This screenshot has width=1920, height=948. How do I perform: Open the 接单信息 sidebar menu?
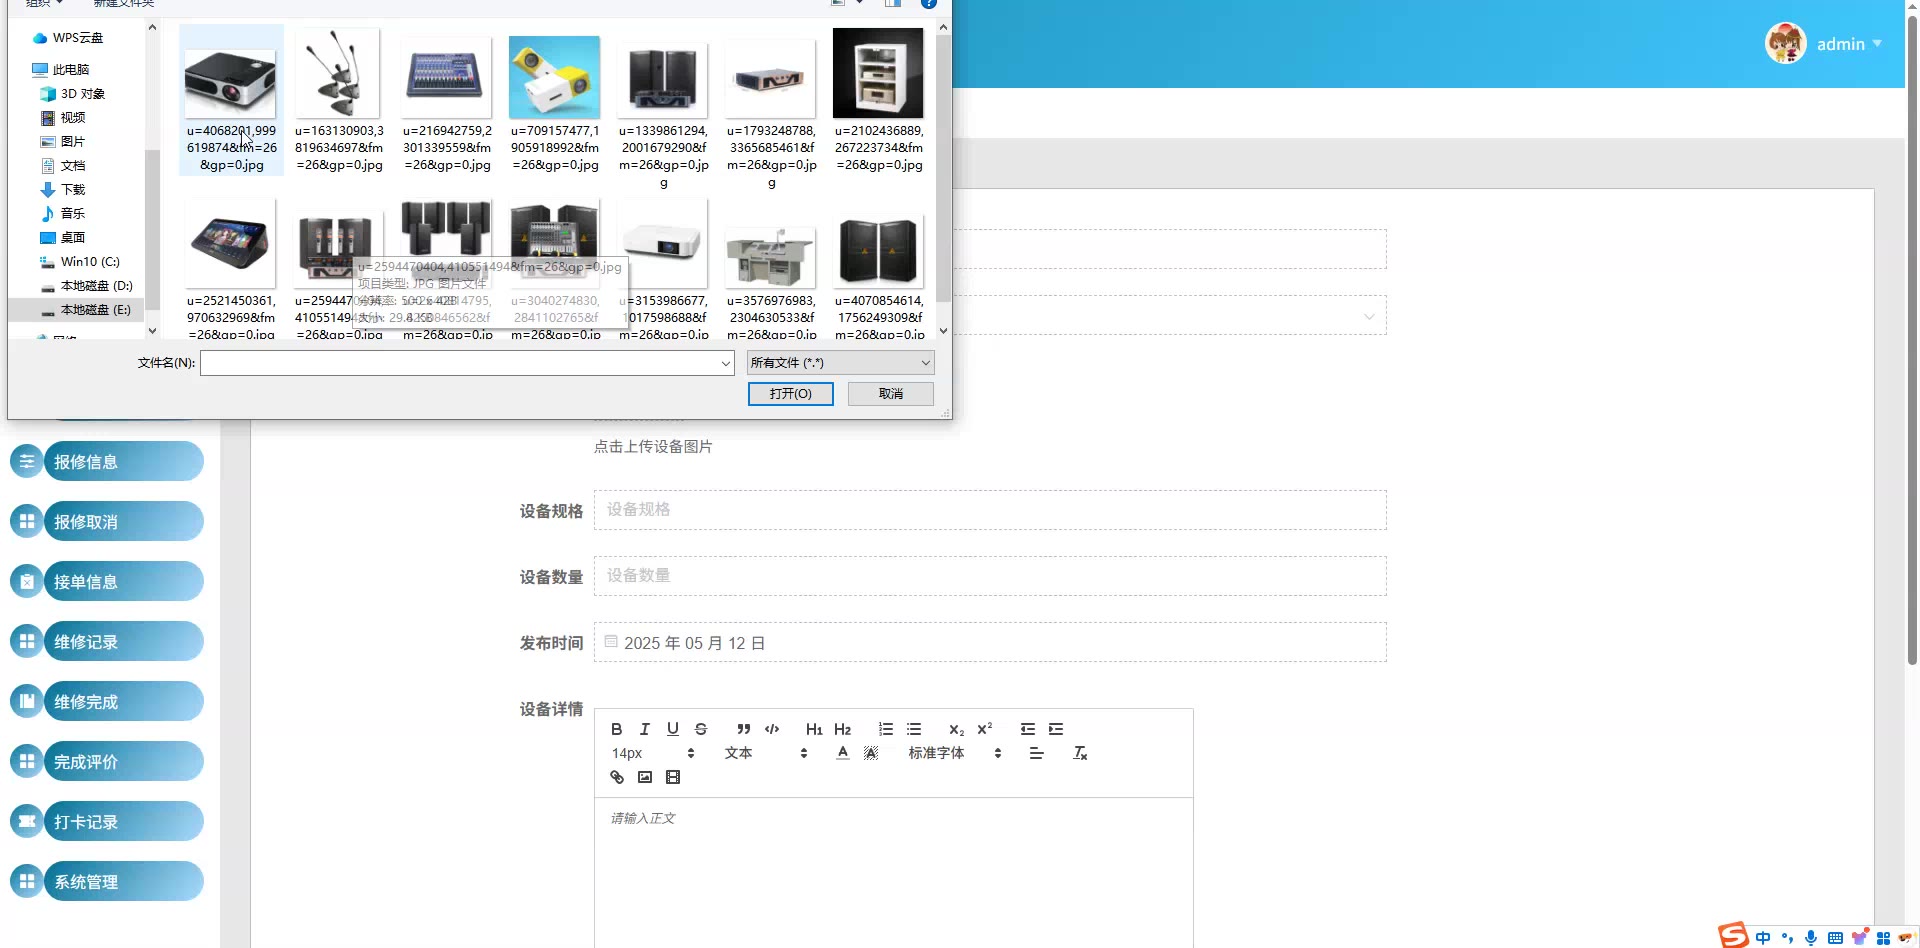[107, 581]
